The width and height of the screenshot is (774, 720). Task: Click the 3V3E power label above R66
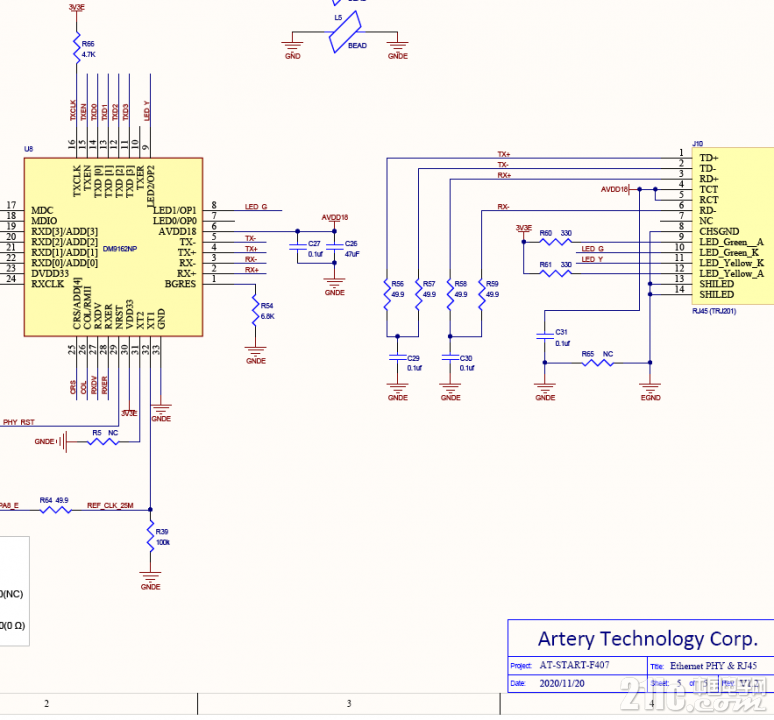tap(77, 7)
